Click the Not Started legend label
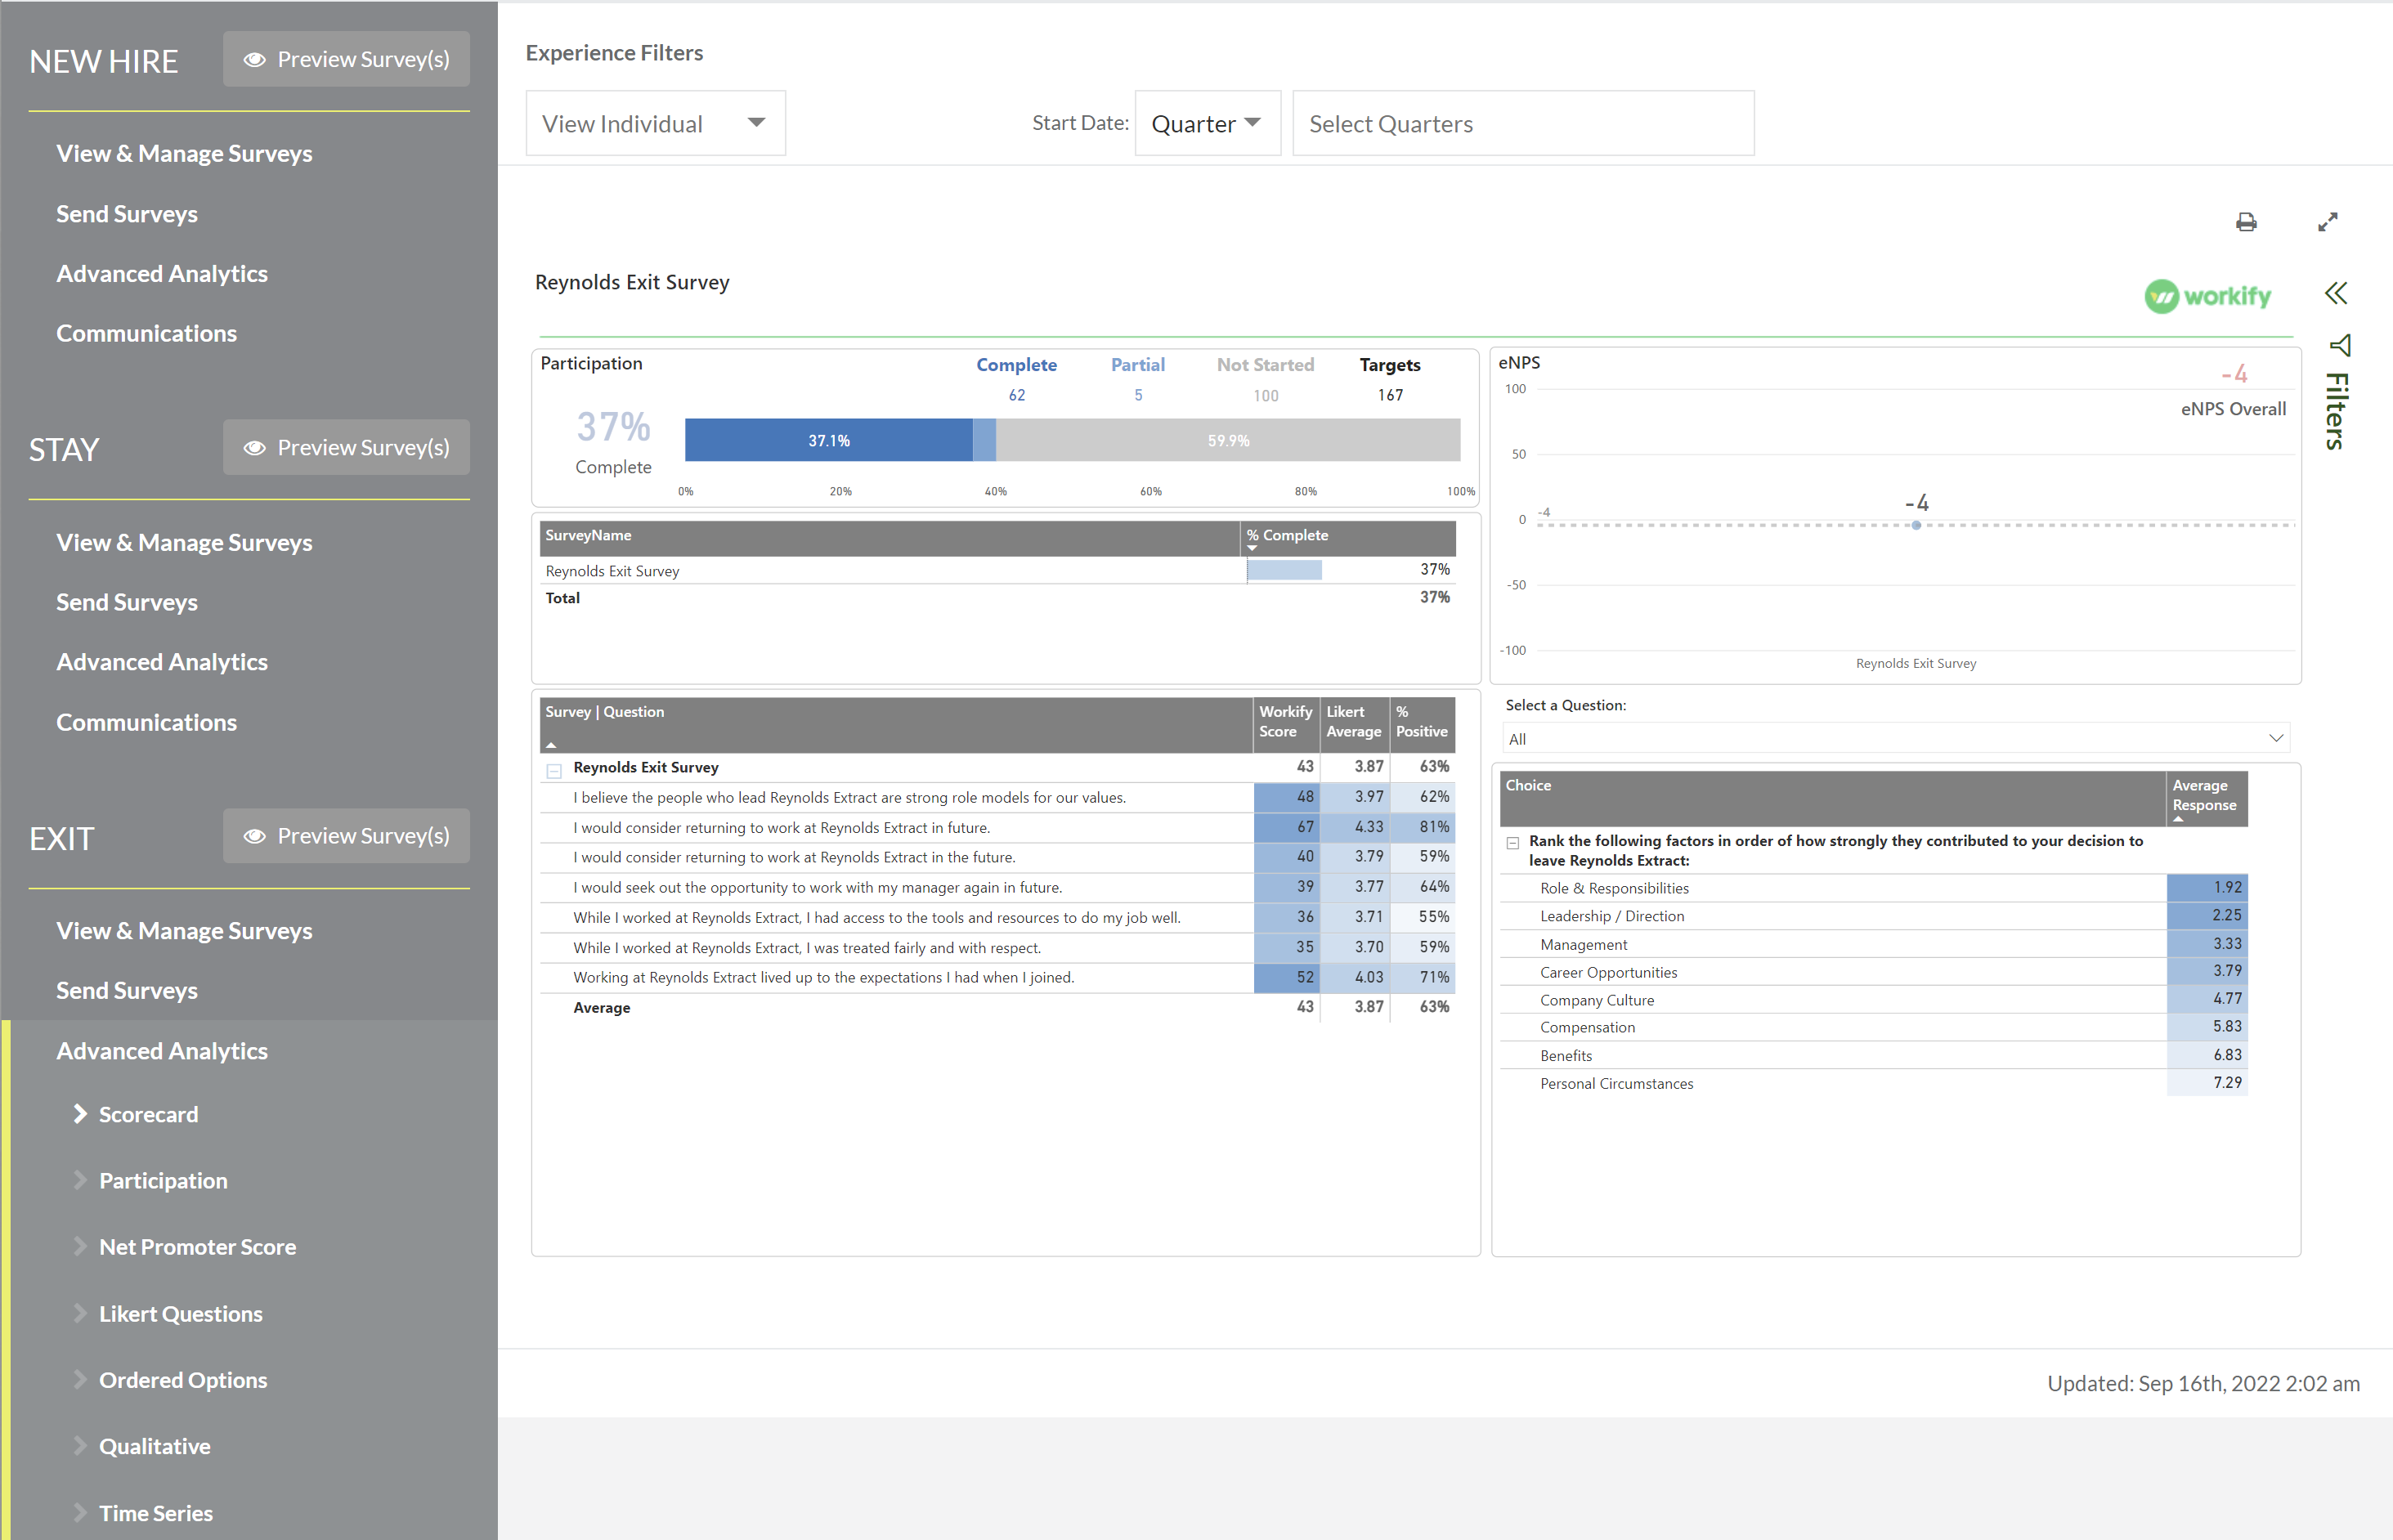Screen dimensions: 2393x1540 pyautogui.click(x=1265, y=365)
